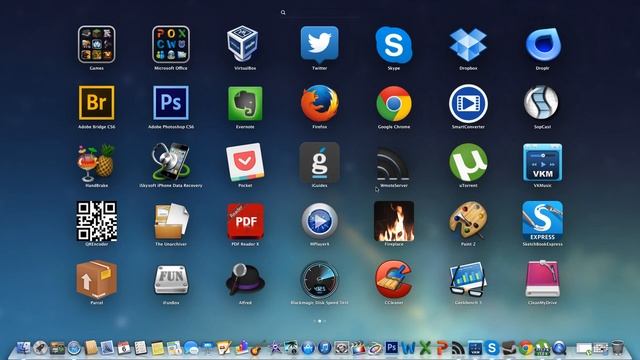Launch Photoshop from the Dock

pyautogui.click(x=391, y=348)
